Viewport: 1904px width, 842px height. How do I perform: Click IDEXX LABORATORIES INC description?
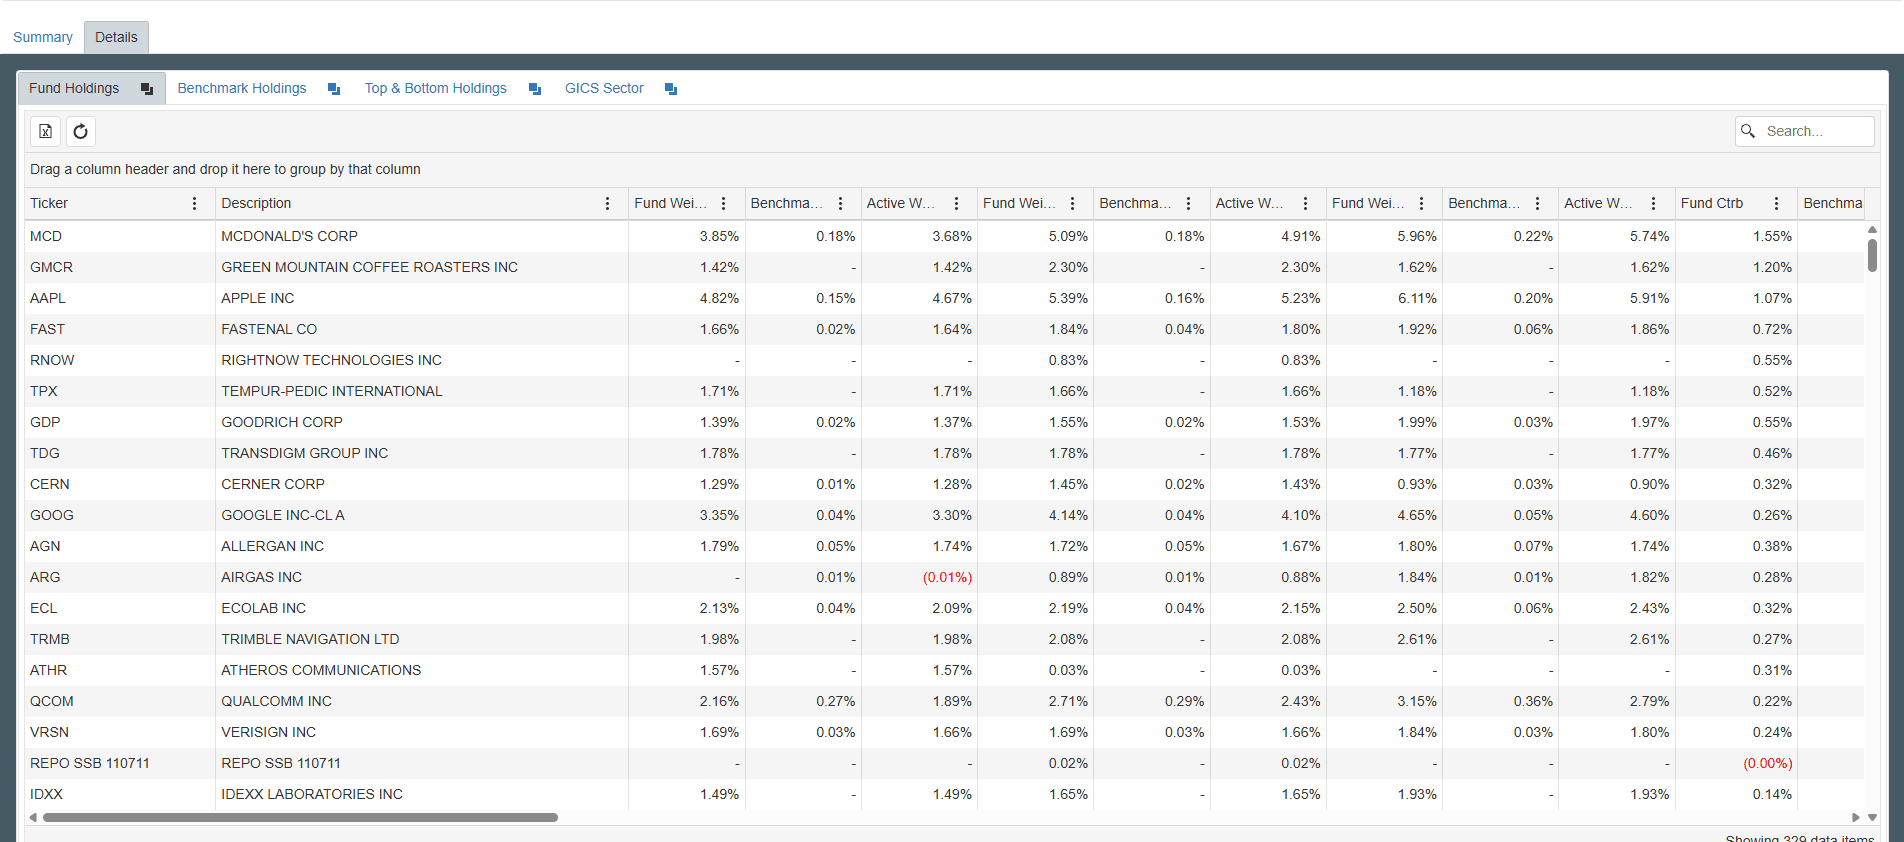point(312,794)
